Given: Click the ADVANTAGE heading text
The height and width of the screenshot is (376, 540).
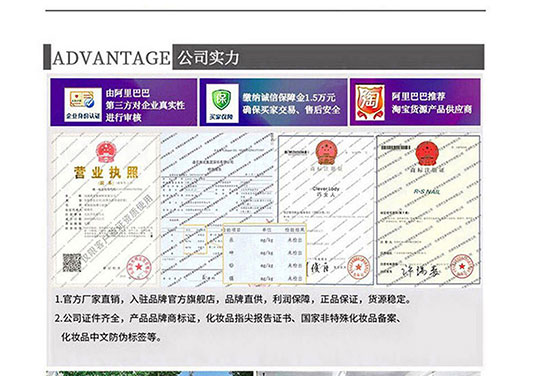Looking at the screenshot, I should (111, 58).
